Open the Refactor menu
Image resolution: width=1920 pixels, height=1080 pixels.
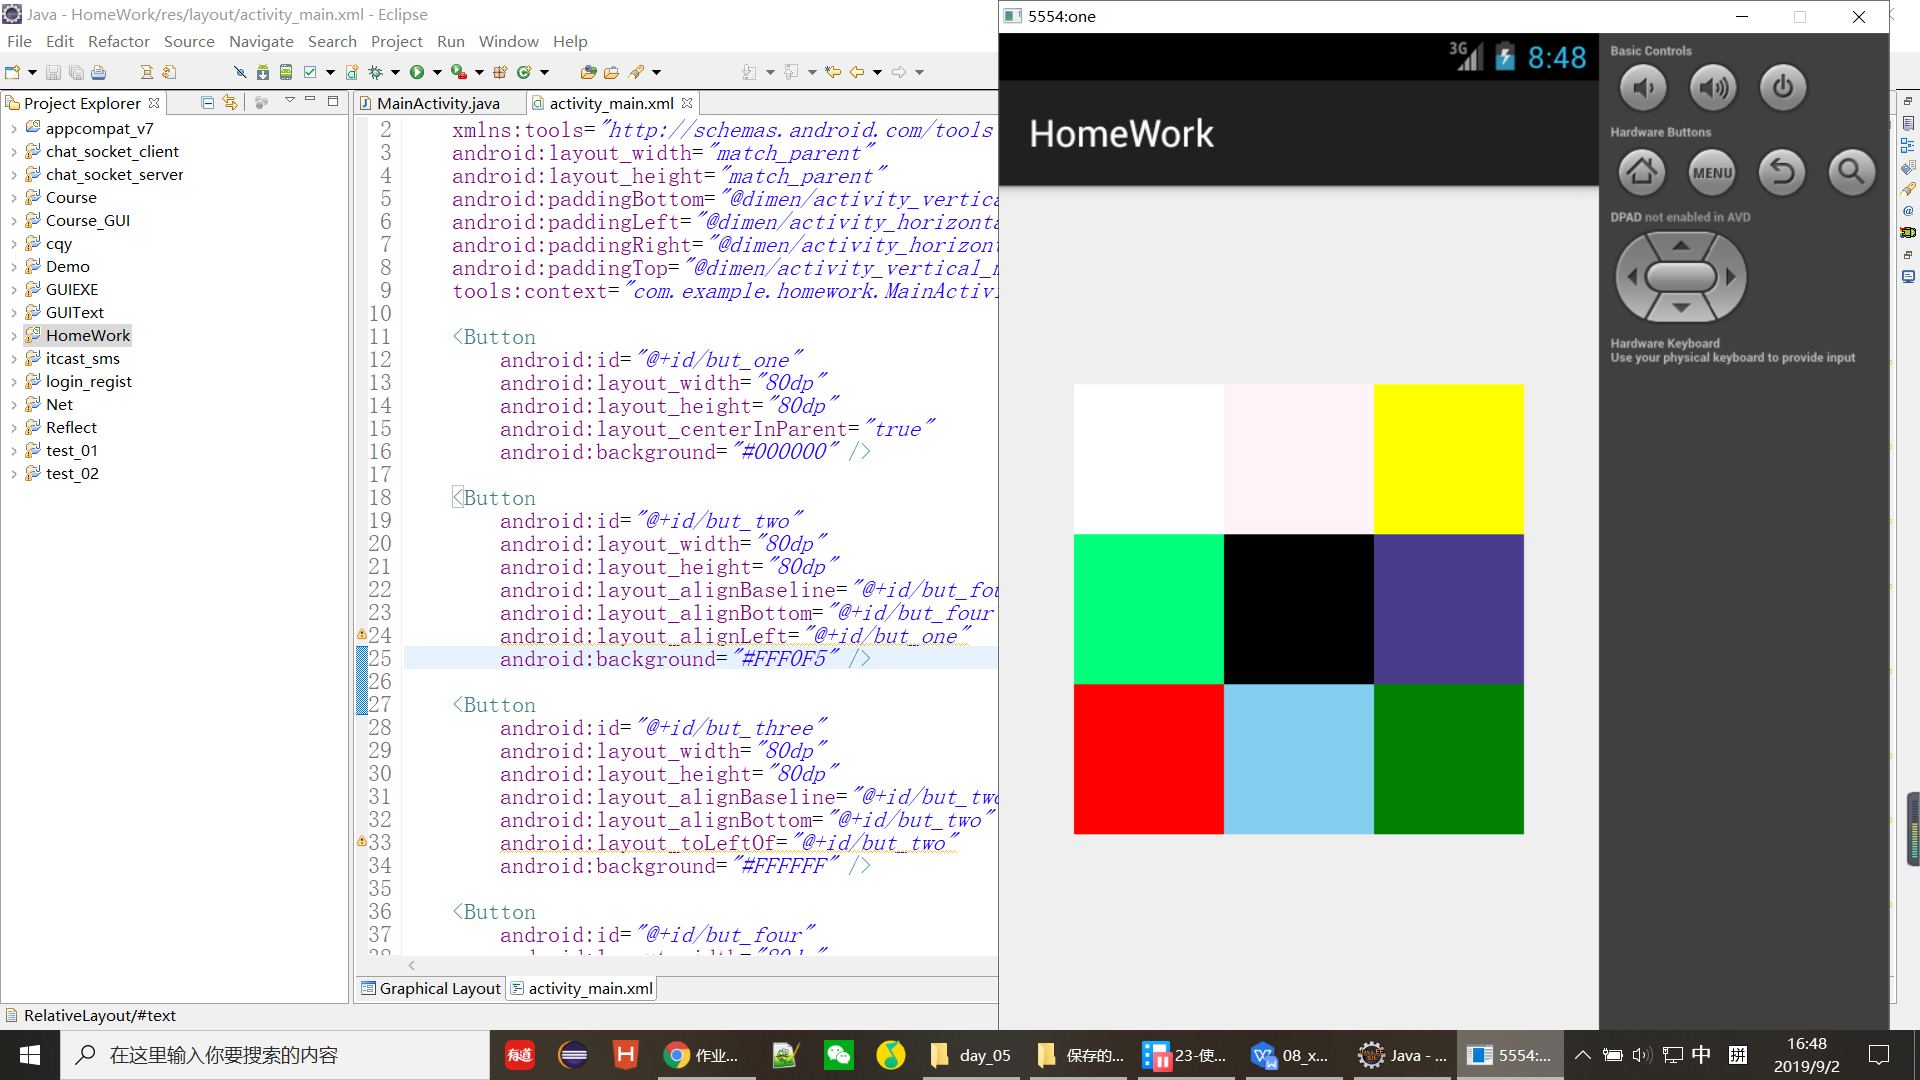[x=118, y=41]
